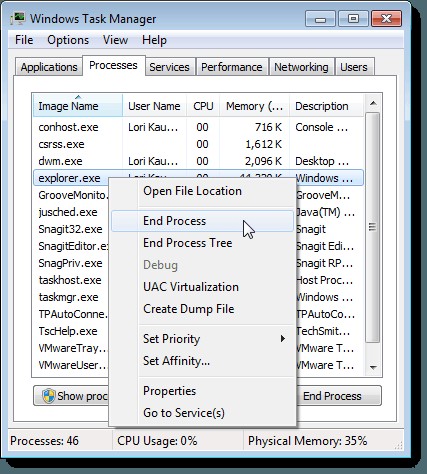Click the 2,096 K memory cell

click(x=264, y=161)
